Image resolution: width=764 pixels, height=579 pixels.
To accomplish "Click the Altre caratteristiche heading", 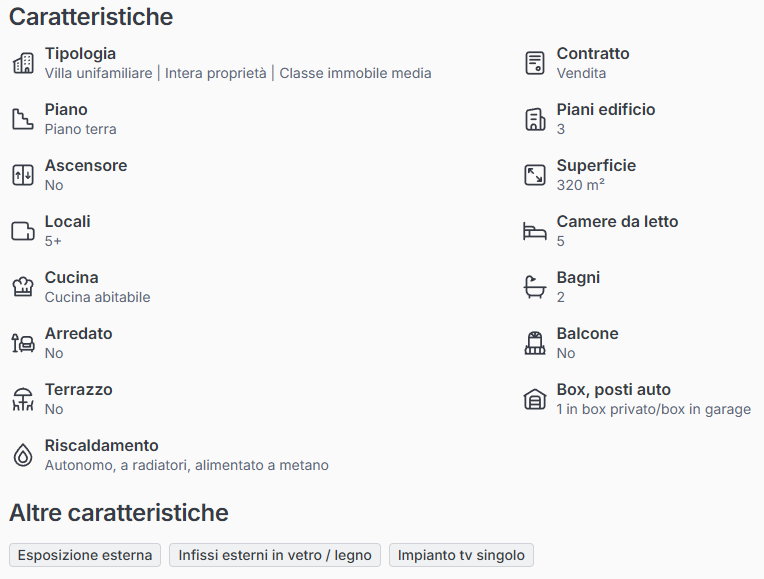I will coord(119,513).
